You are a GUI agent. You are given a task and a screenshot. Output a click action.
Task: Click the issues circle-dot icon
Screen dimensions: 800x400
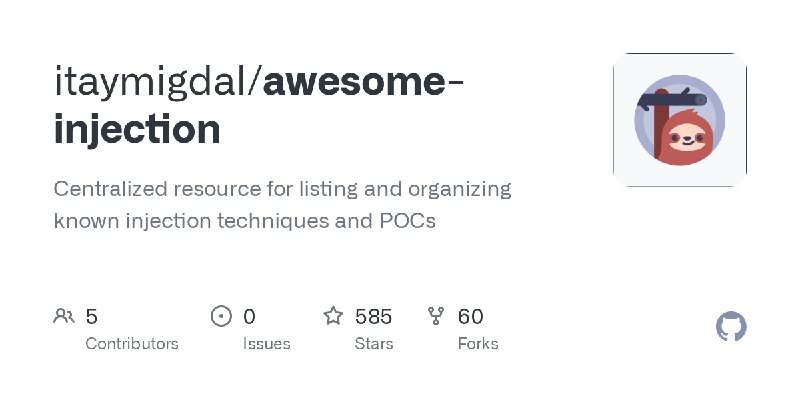tap(221, 316)
